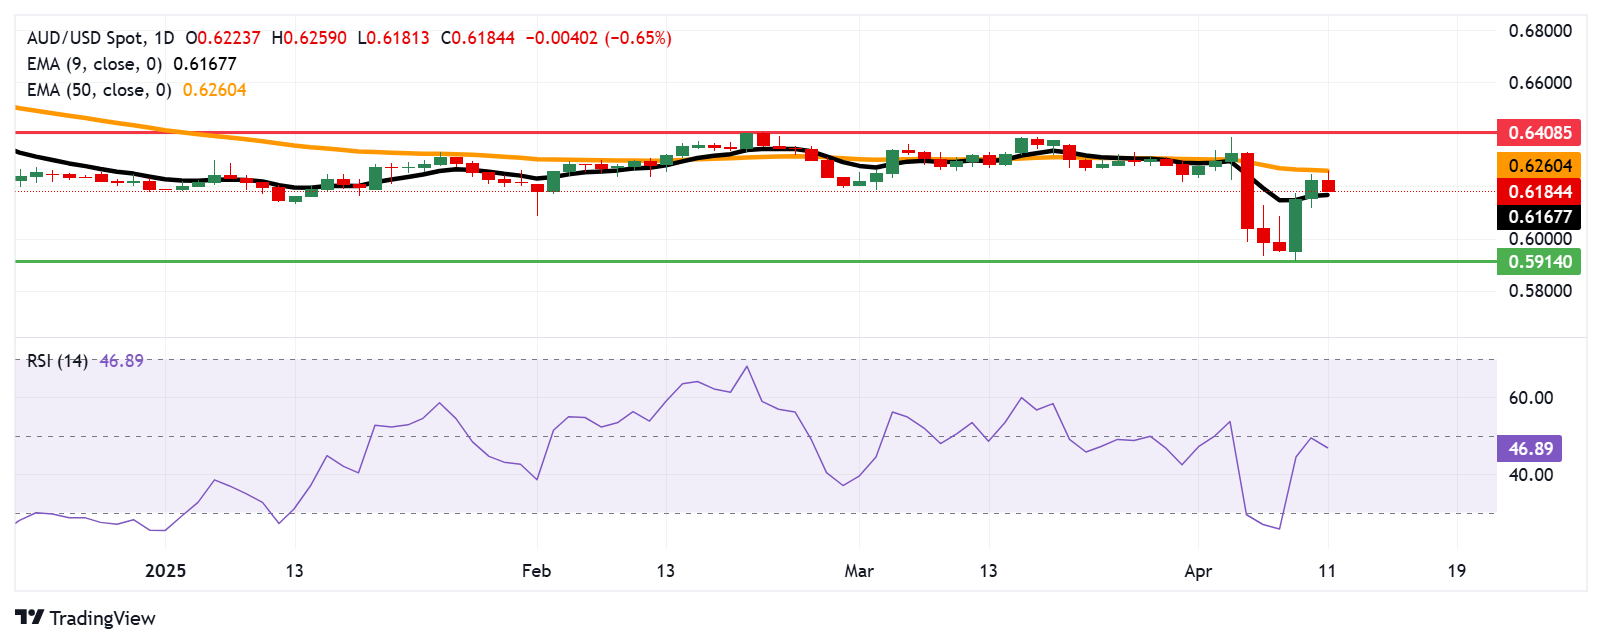The width and height of the screenshot is (1602, 644).
Task: Select the AUD/USD Spot symbol title
Action: pos(85,38)
